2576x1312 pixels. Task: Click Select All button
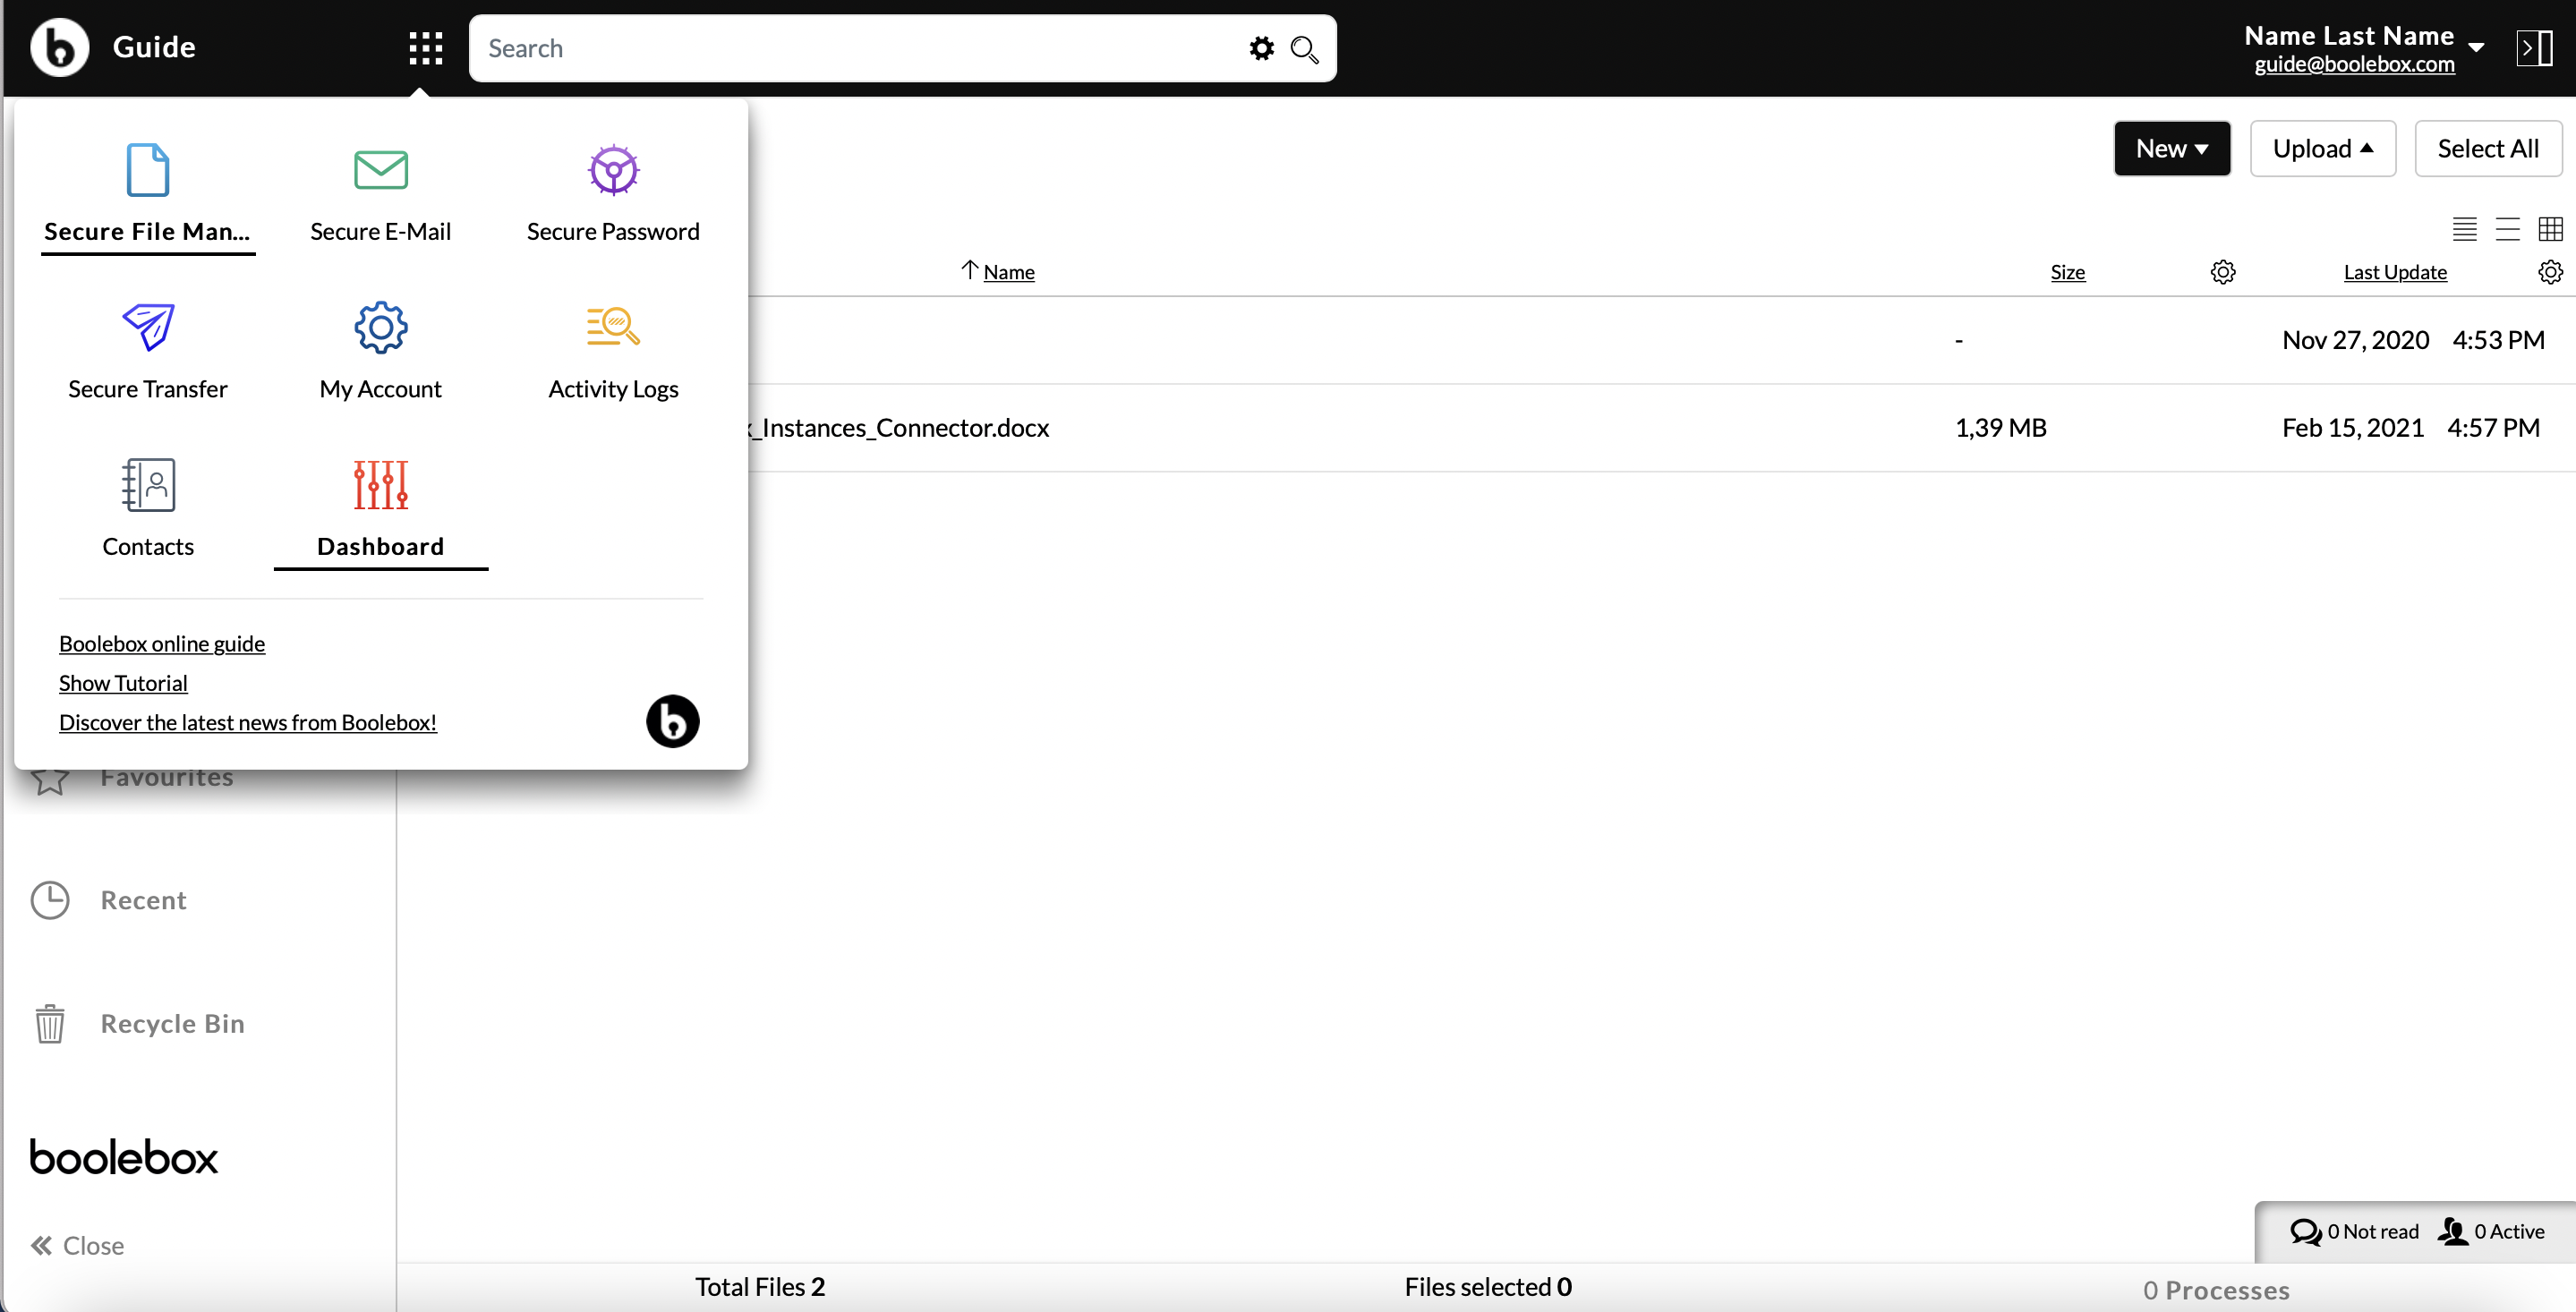coord(2488,148)
